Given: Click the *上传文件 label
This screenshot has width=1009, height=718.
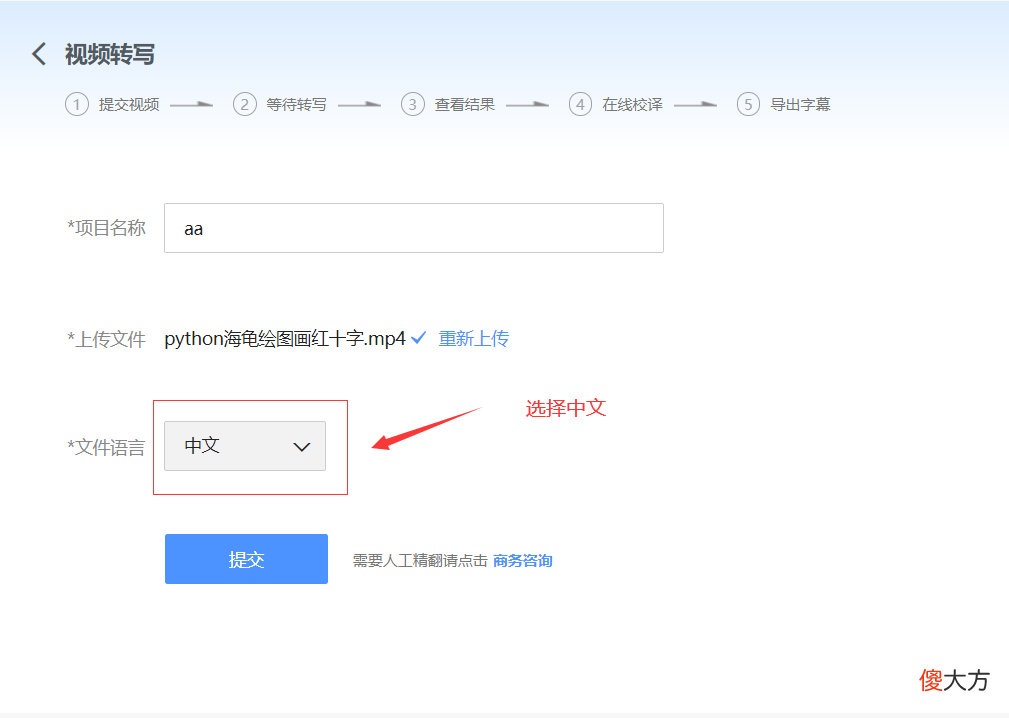Looking at the screenshot, I should [106, 339].
